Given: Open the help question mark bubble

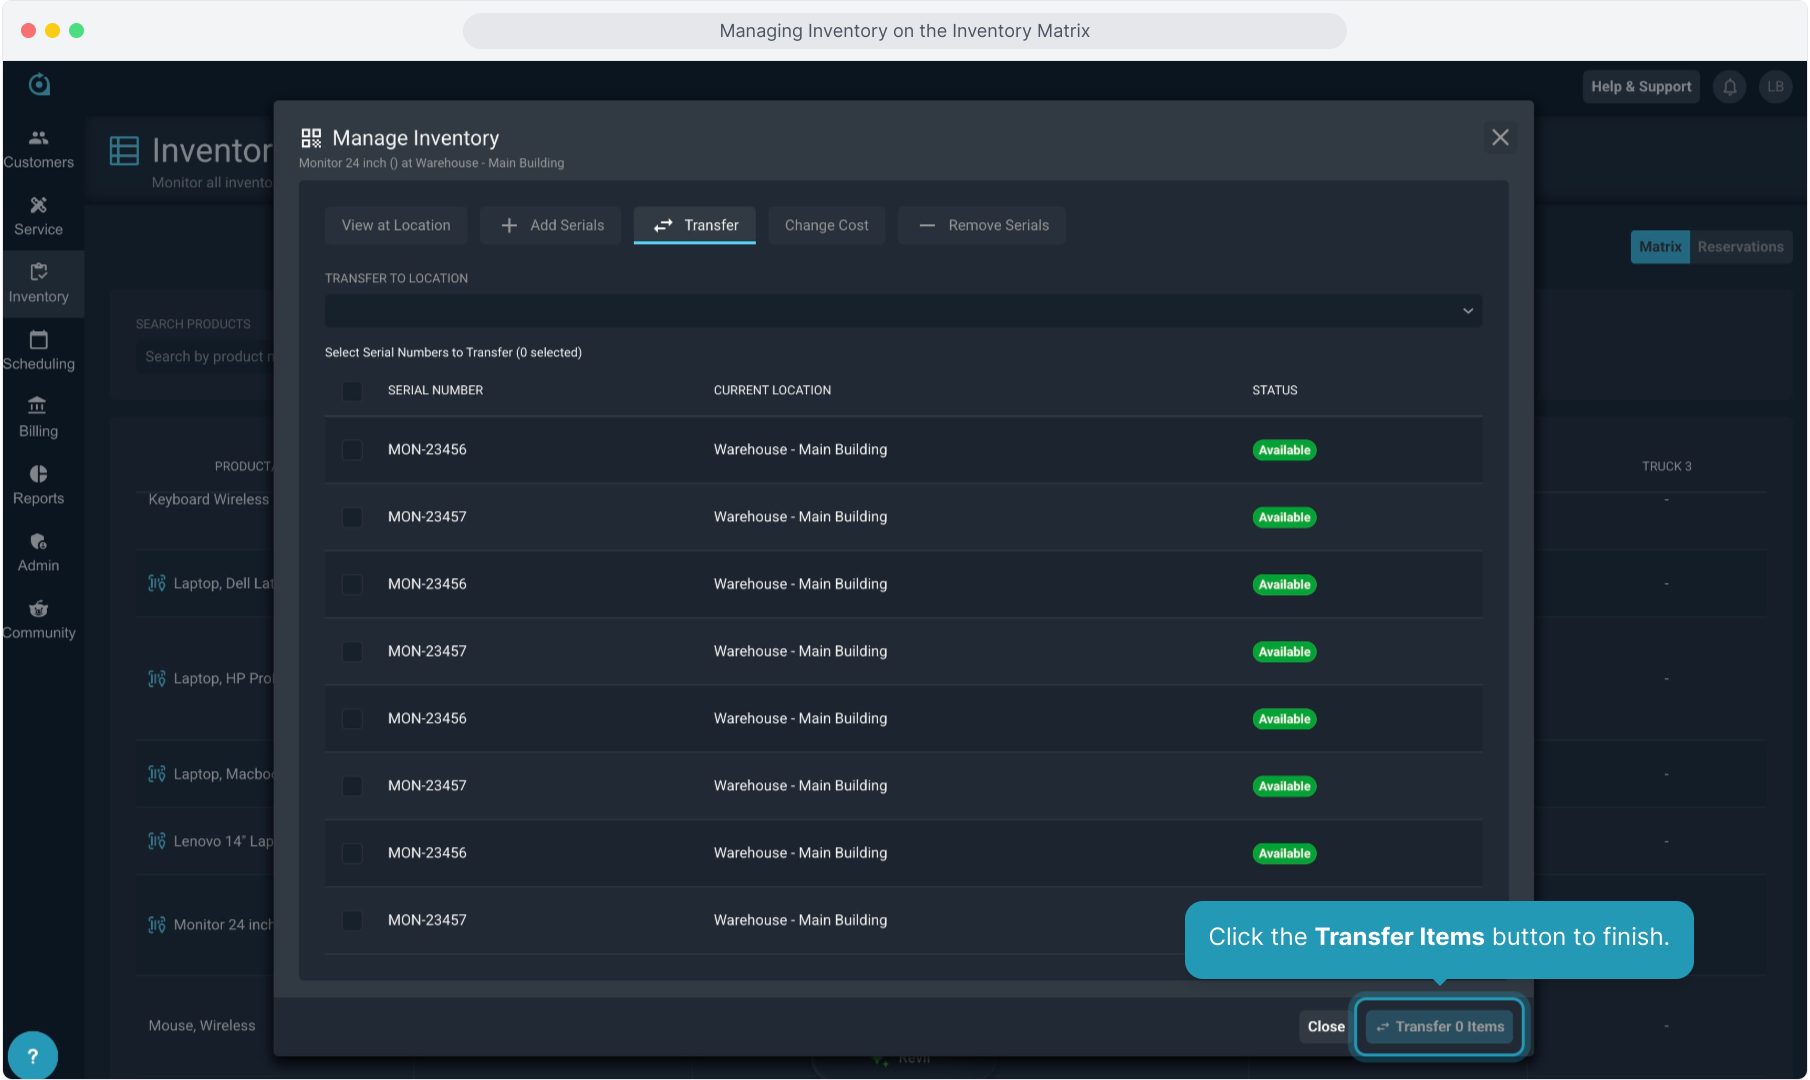Looking at the screenshot, I should (33, 1055).
